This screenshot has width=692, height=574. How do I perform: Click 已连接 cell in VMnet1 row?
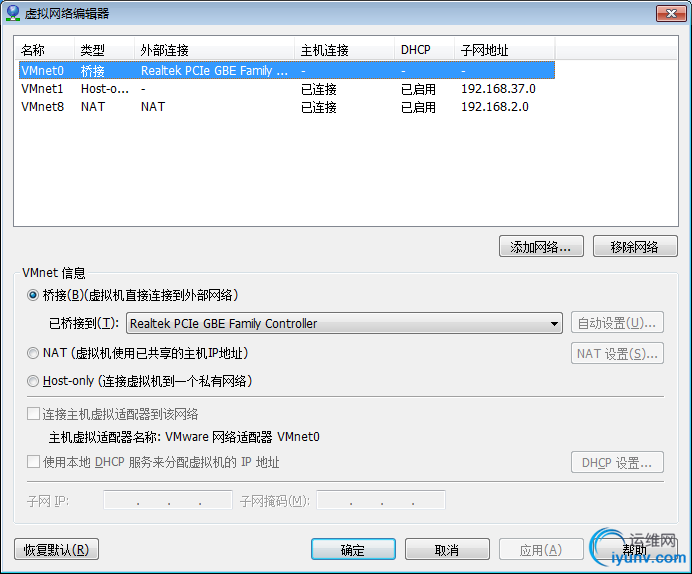tap(319, 89)
